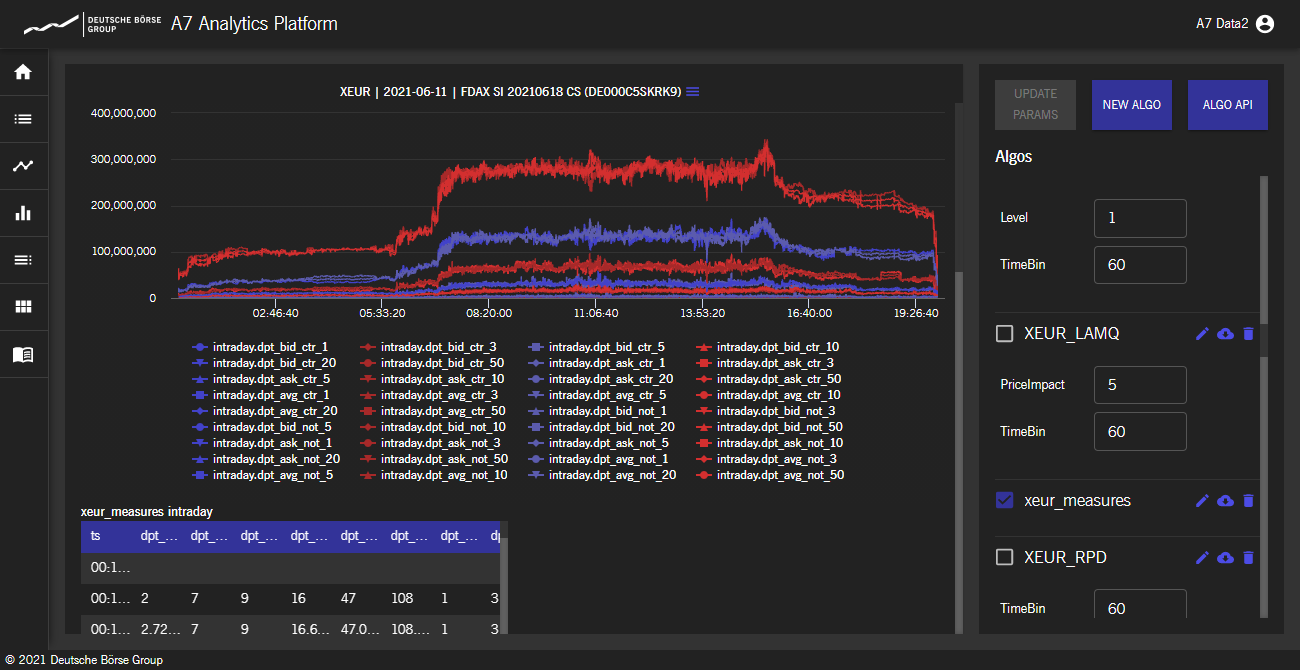Click the PriceImpact input field
The height and width of the screenshot is (670, 1300).
(1140, 385)
